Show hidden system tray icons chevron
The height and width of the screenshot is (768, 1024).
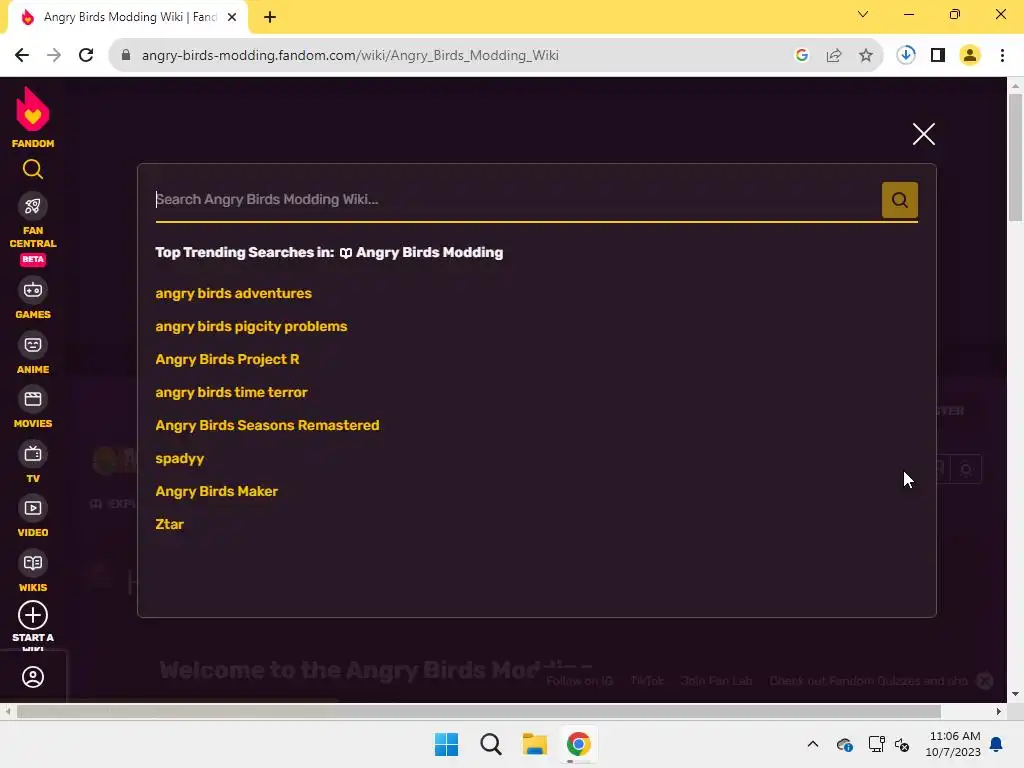813,744
